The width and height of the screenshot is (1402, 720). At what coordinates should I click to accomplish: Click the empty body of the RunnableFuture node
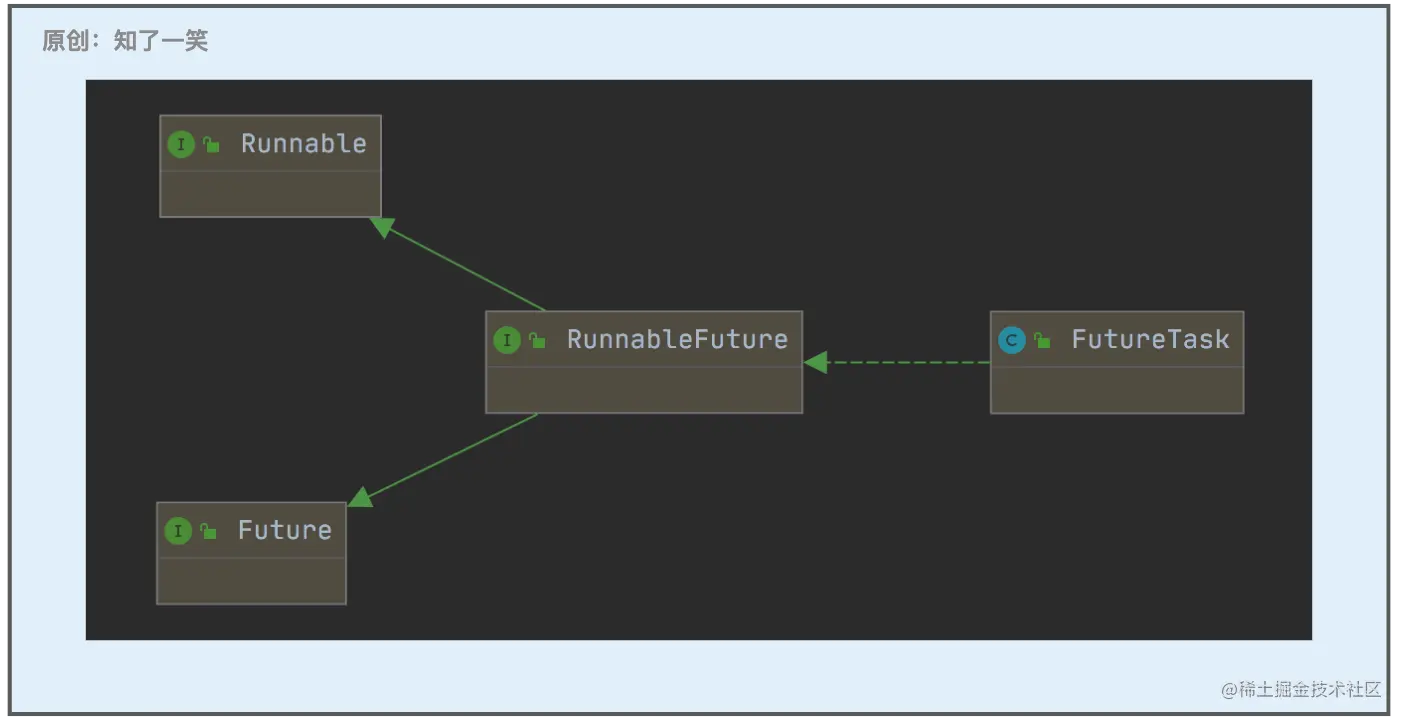[644, 389]
